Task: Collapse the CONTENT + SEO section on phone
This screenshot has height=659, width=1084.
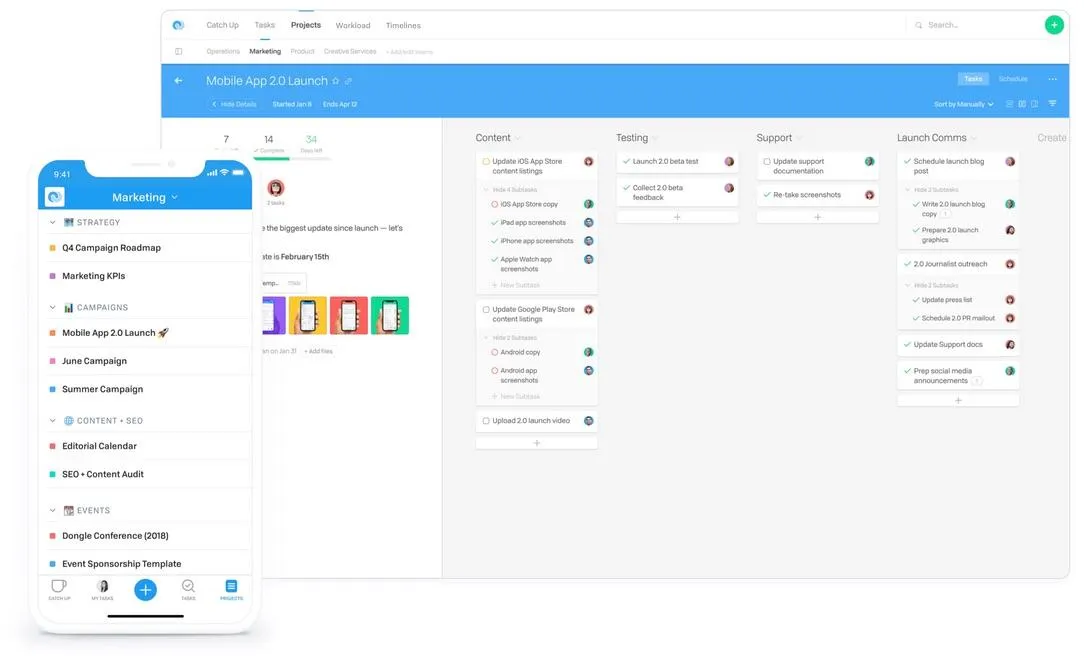Action: [53, 420]
